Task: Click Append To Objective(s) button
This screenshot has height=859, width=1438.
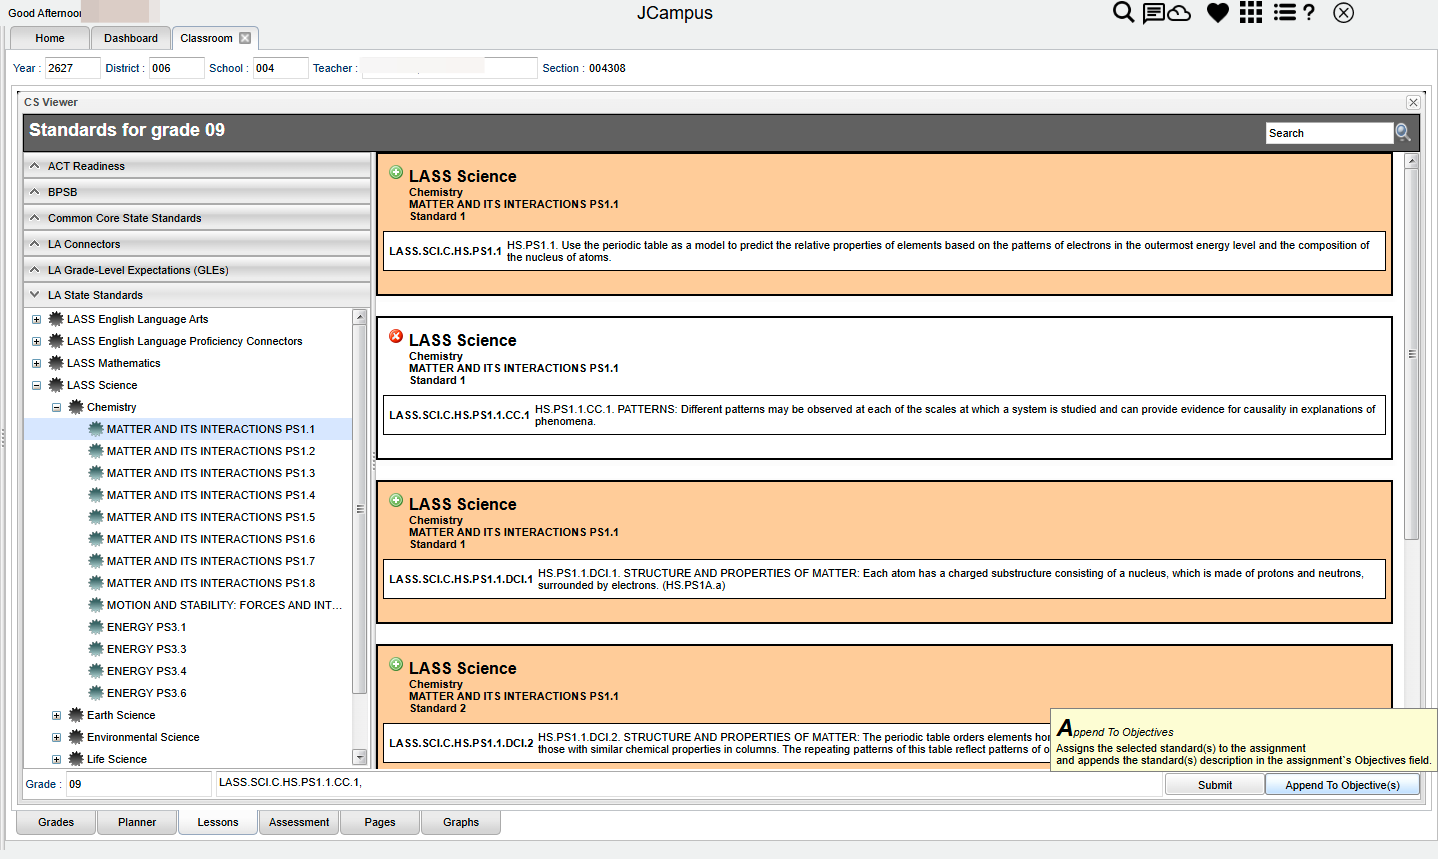Action: (x=1342, y=785)
